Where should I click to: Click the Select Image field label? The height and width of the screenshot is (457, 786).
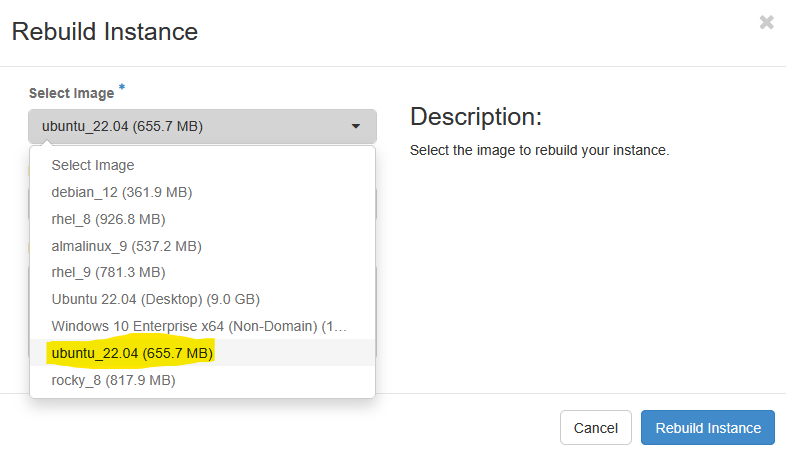pyautogui.click(x=71, y=93)
